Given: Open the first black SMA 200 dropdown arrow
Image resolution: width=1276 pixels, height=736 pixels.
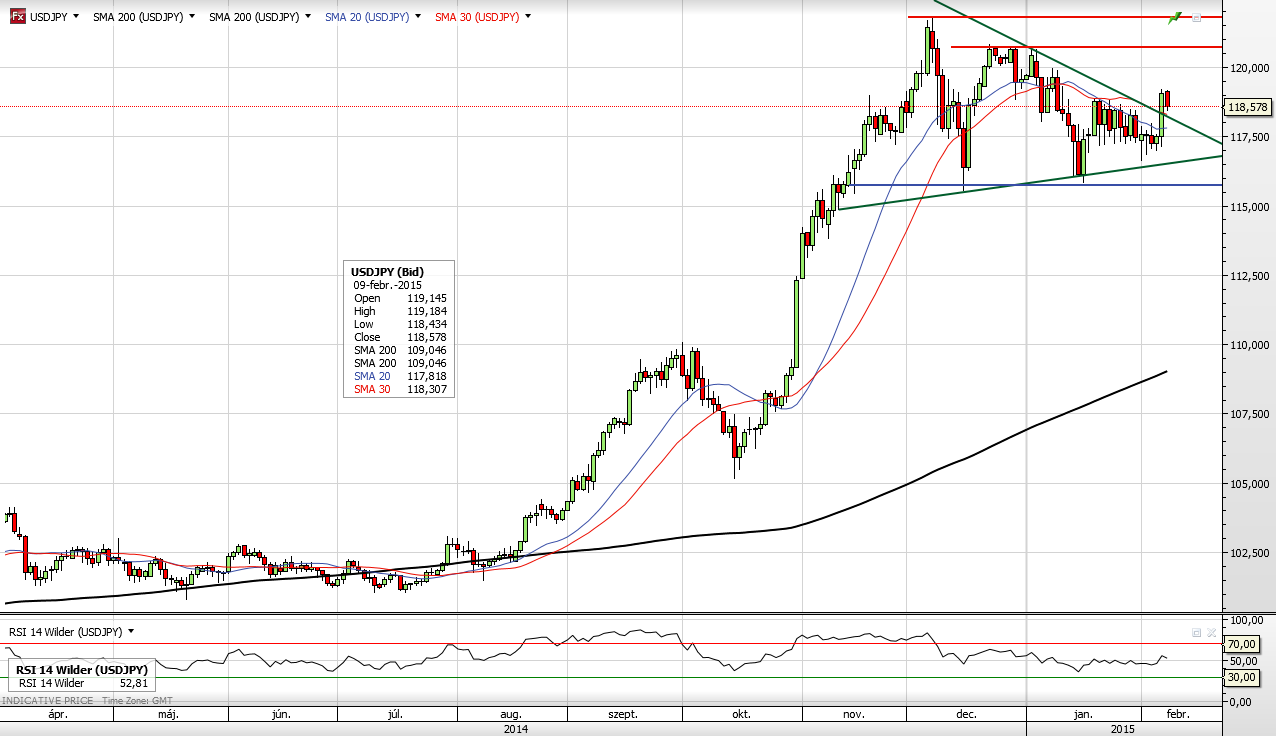Looking at the screenshot, I should pos(192,17).
